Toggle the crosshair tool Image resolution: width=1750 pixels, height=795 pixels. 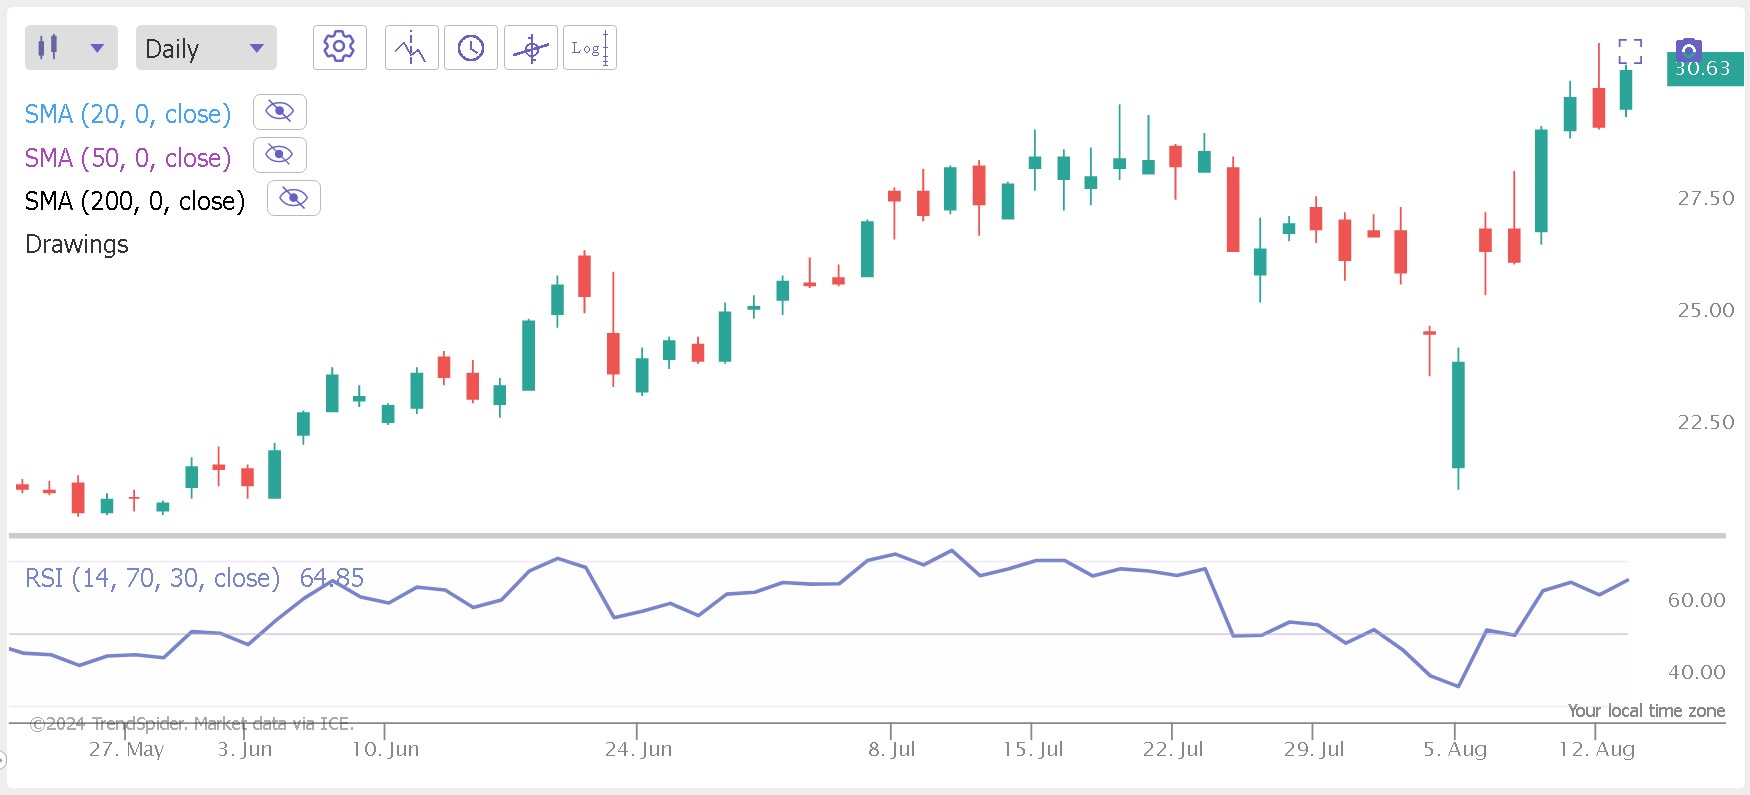(x=531, y=47)
